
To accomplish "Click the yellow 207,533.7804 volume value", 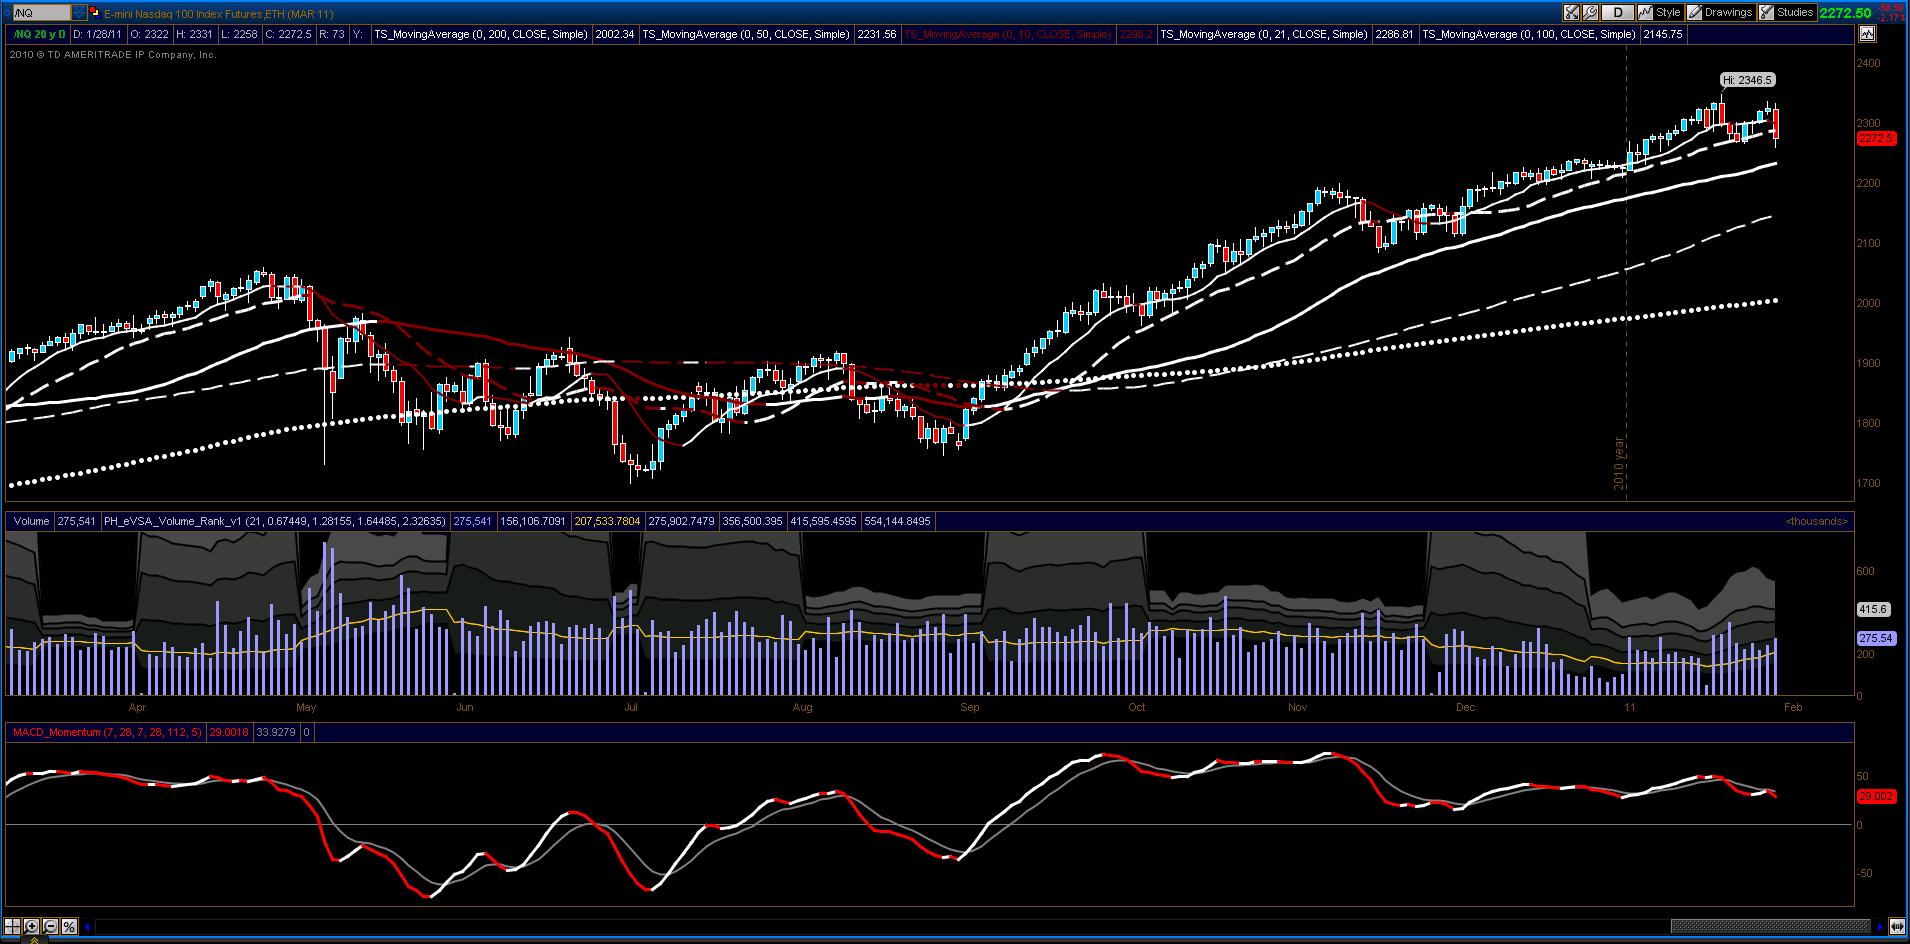I will pyautogui.click(x=608, y=521).
